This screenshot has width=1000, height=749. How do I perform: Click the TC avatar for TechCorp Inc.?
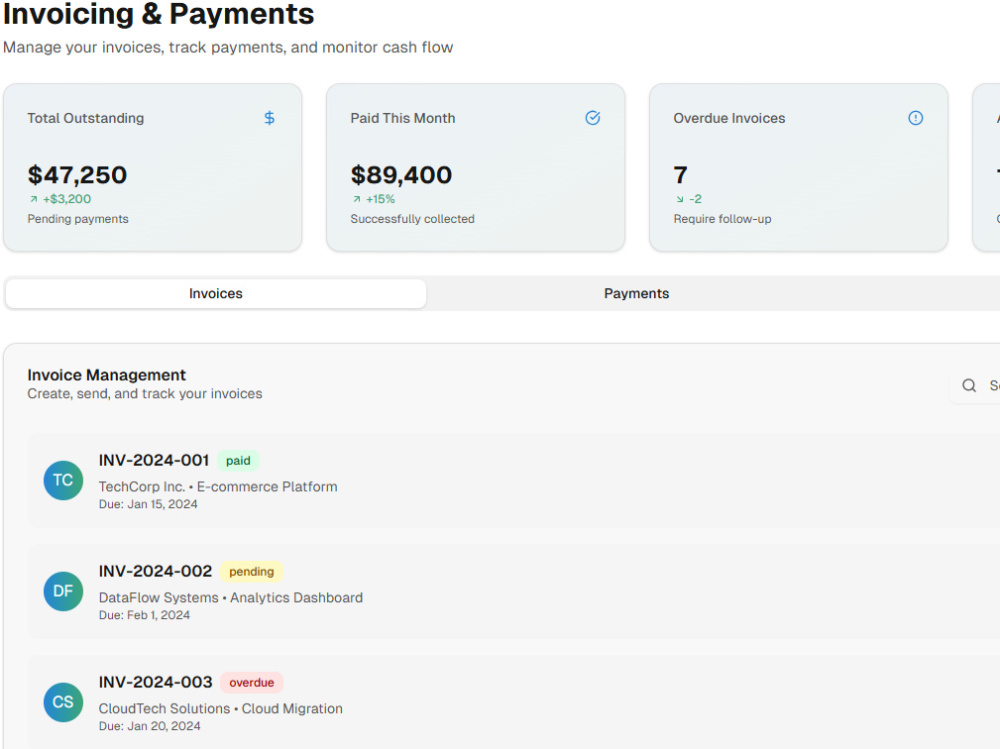coord(63,480)
